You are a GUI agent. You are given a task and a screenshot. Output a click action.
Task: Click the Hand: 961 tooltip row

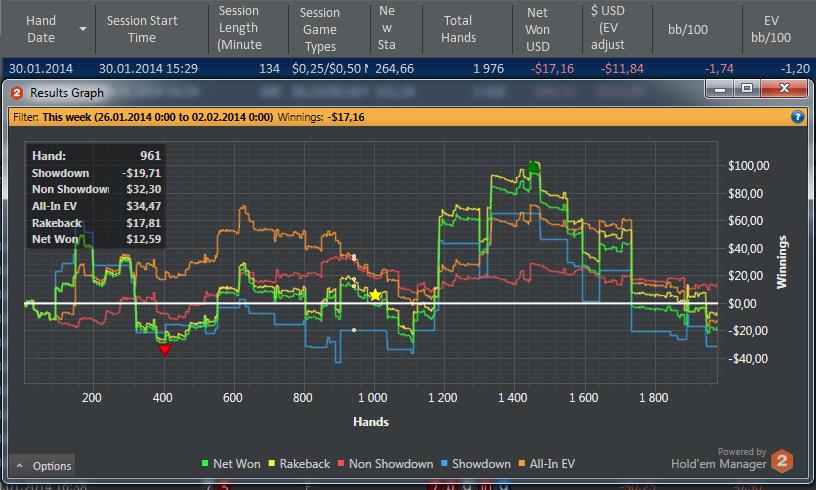tap(96, 156)
